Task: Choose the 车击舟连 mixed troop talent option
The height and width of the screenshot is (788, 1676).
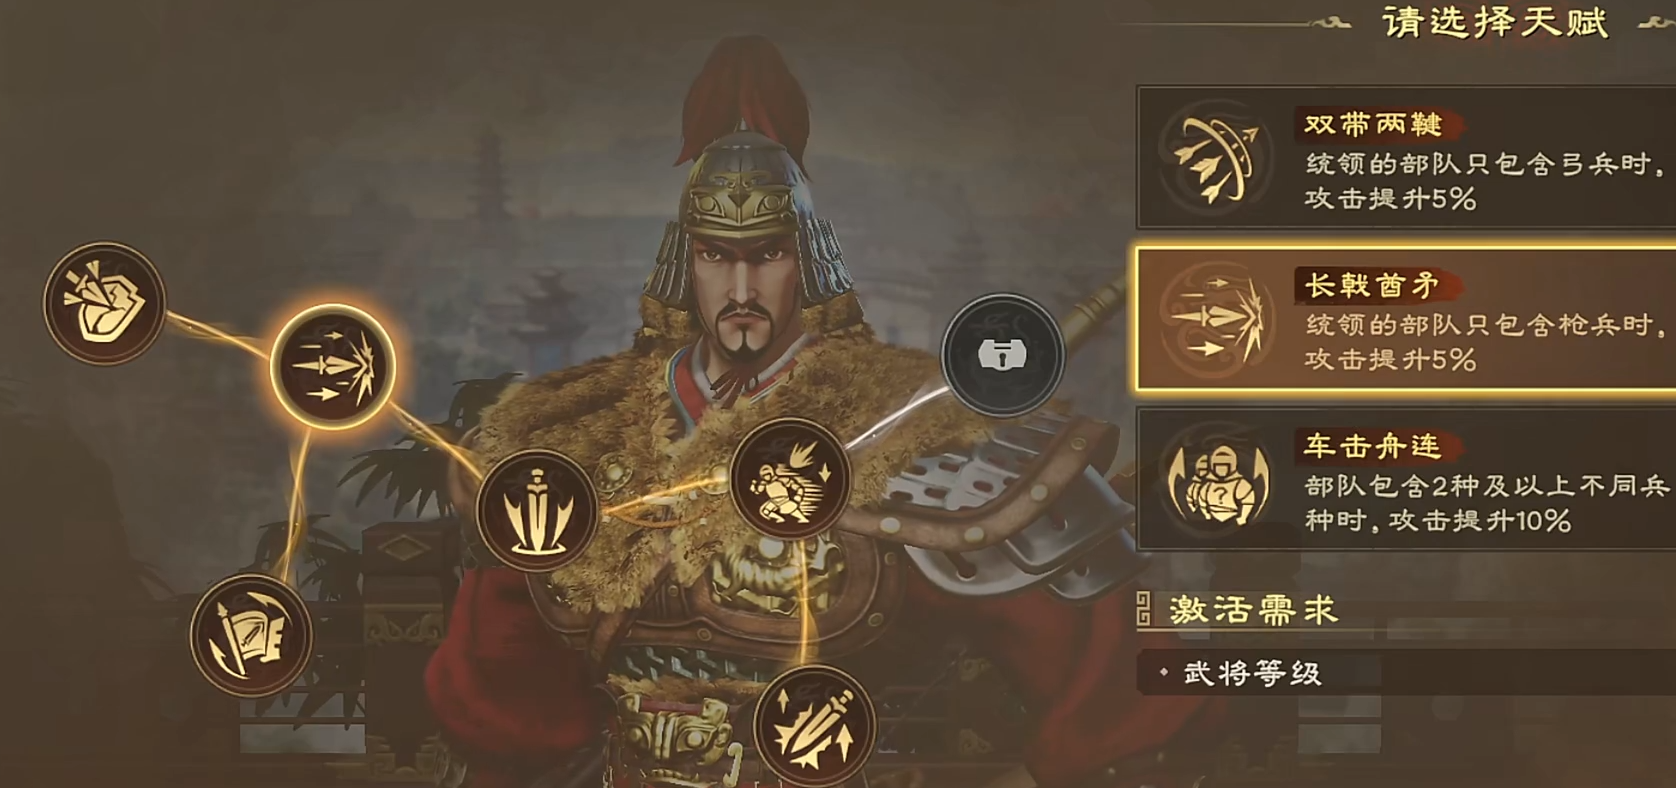Action: [1406, 479]
